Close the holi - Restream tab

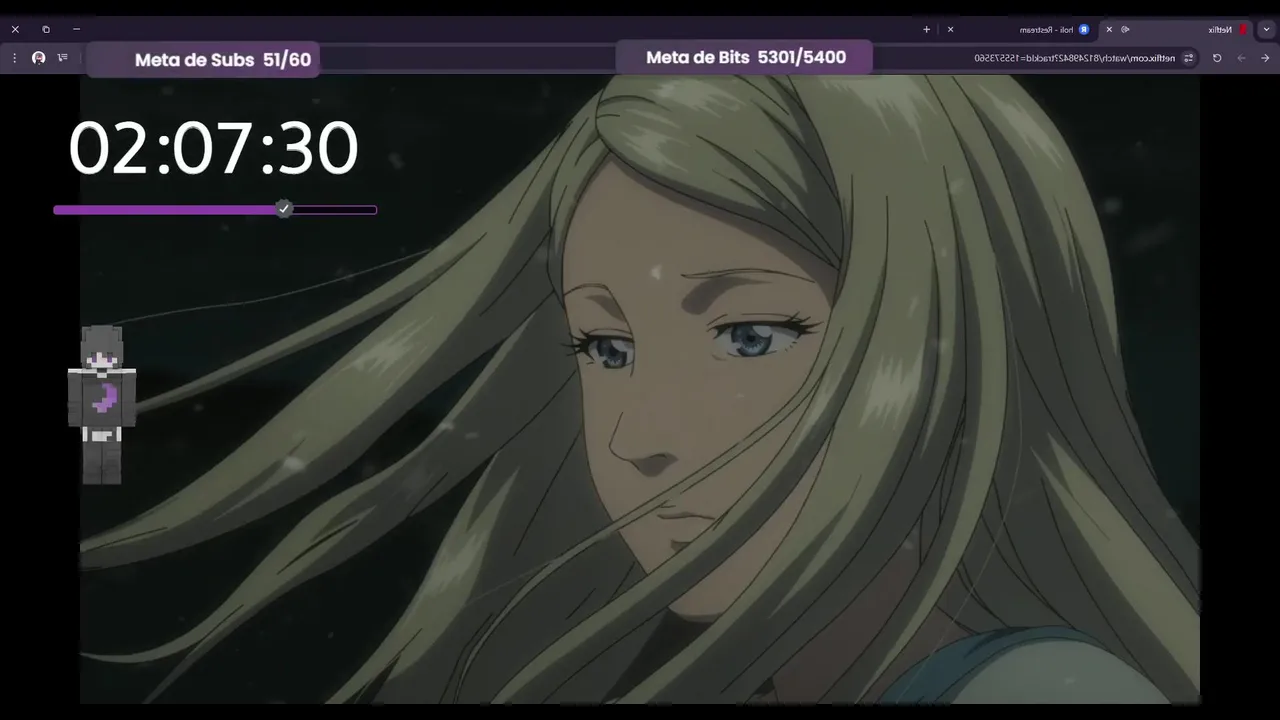[x=950, y=29]
